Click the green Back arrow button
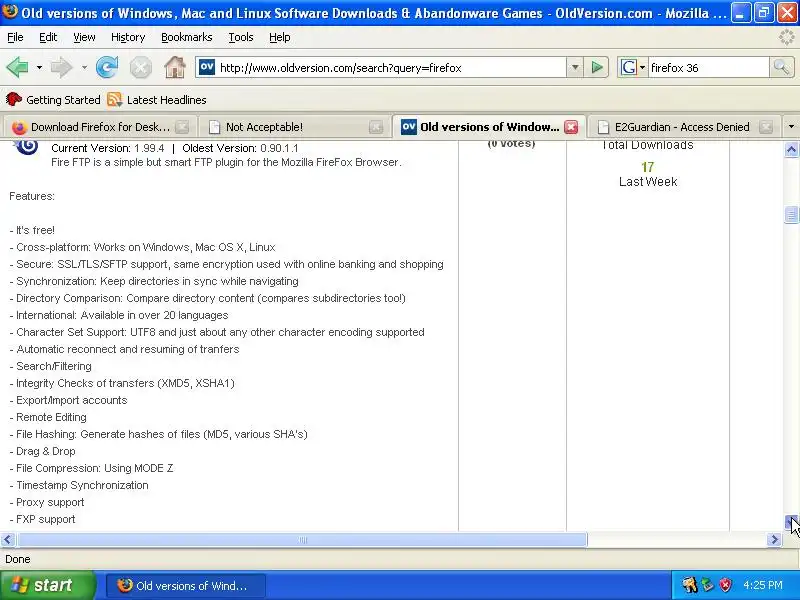800x600 pixels. pos(17,67)
